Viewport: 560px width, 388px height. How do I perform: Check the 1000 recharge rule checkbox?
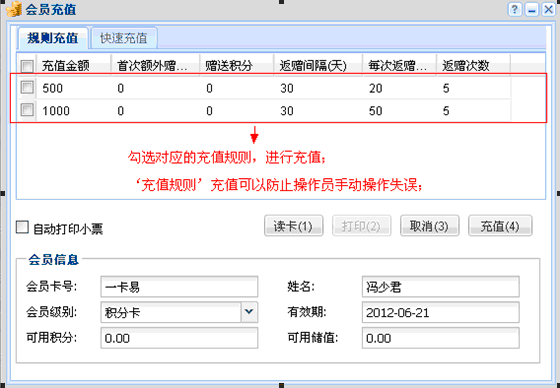coord(27,110)
